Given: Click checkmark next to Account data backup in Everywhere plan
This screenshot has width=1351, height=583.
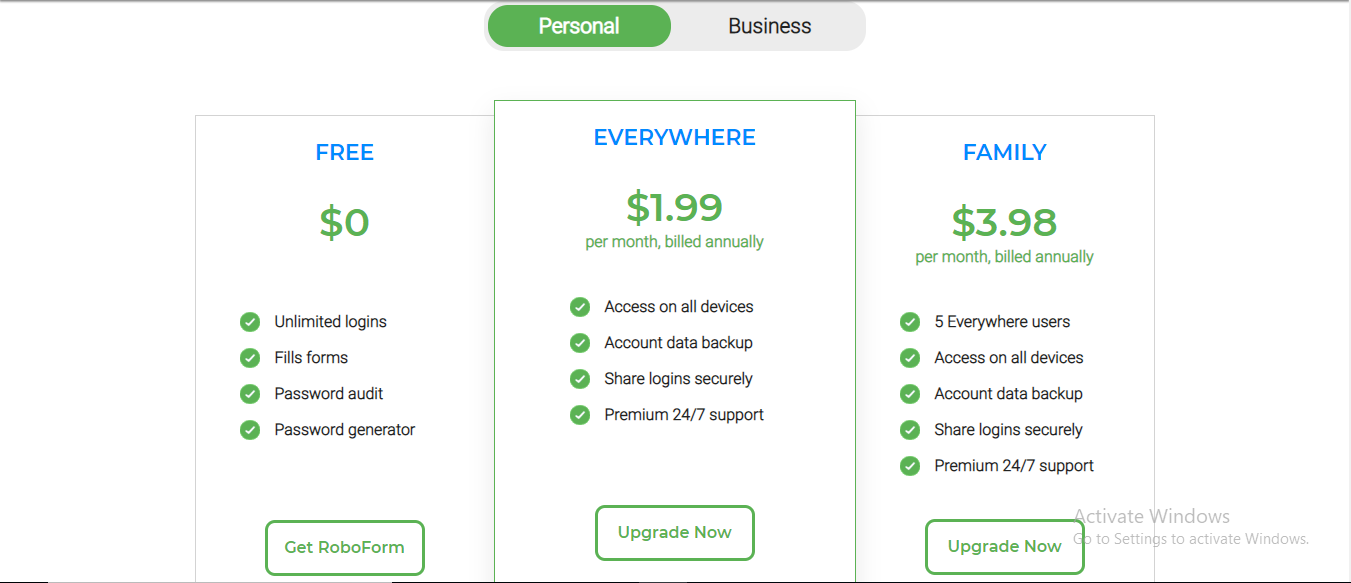Looking at the screenshot, I should tap(580, 343).
